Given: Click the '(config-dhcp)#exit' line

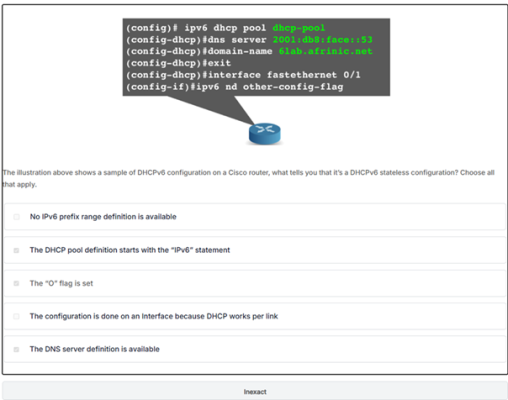Looking at the screenshot, I should 178,63.
